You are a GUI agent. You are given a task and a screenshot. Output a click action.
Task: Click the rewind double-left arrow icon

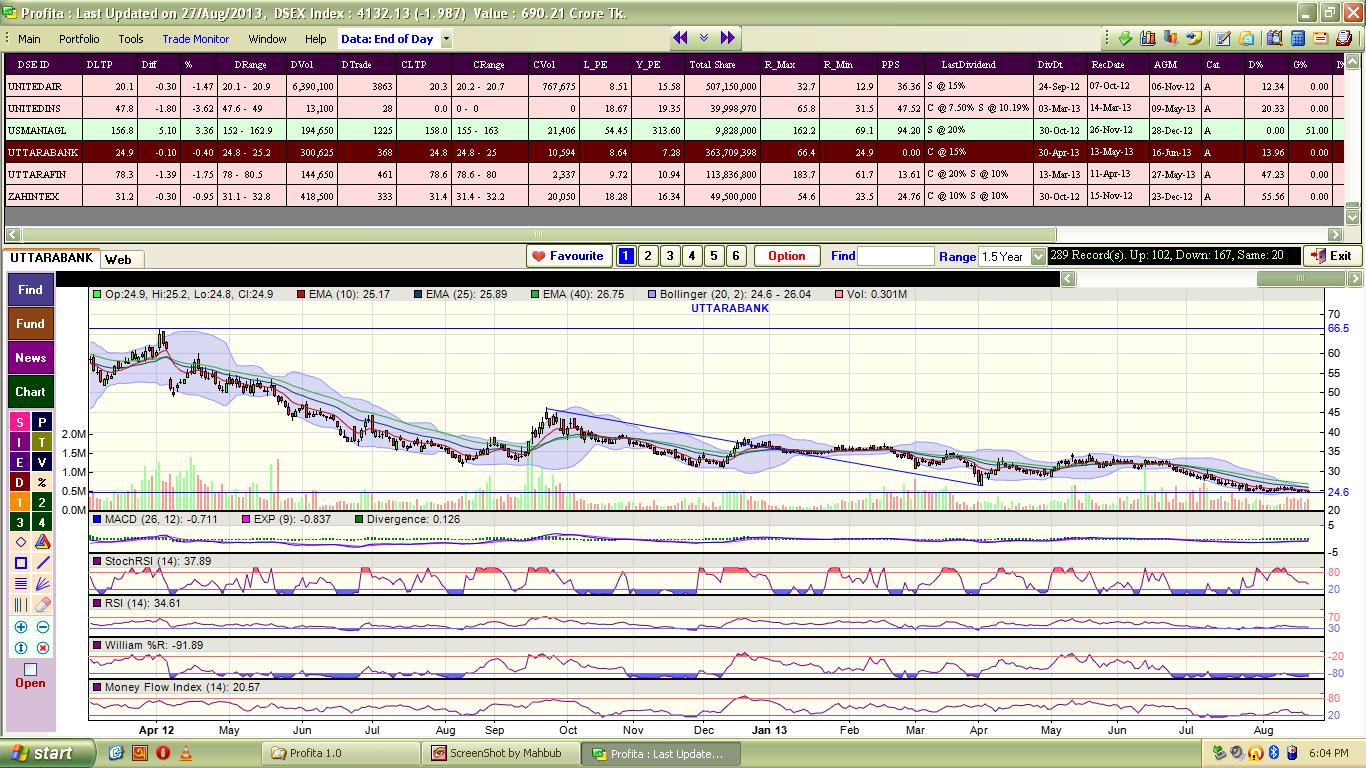[x=680, y=38]
